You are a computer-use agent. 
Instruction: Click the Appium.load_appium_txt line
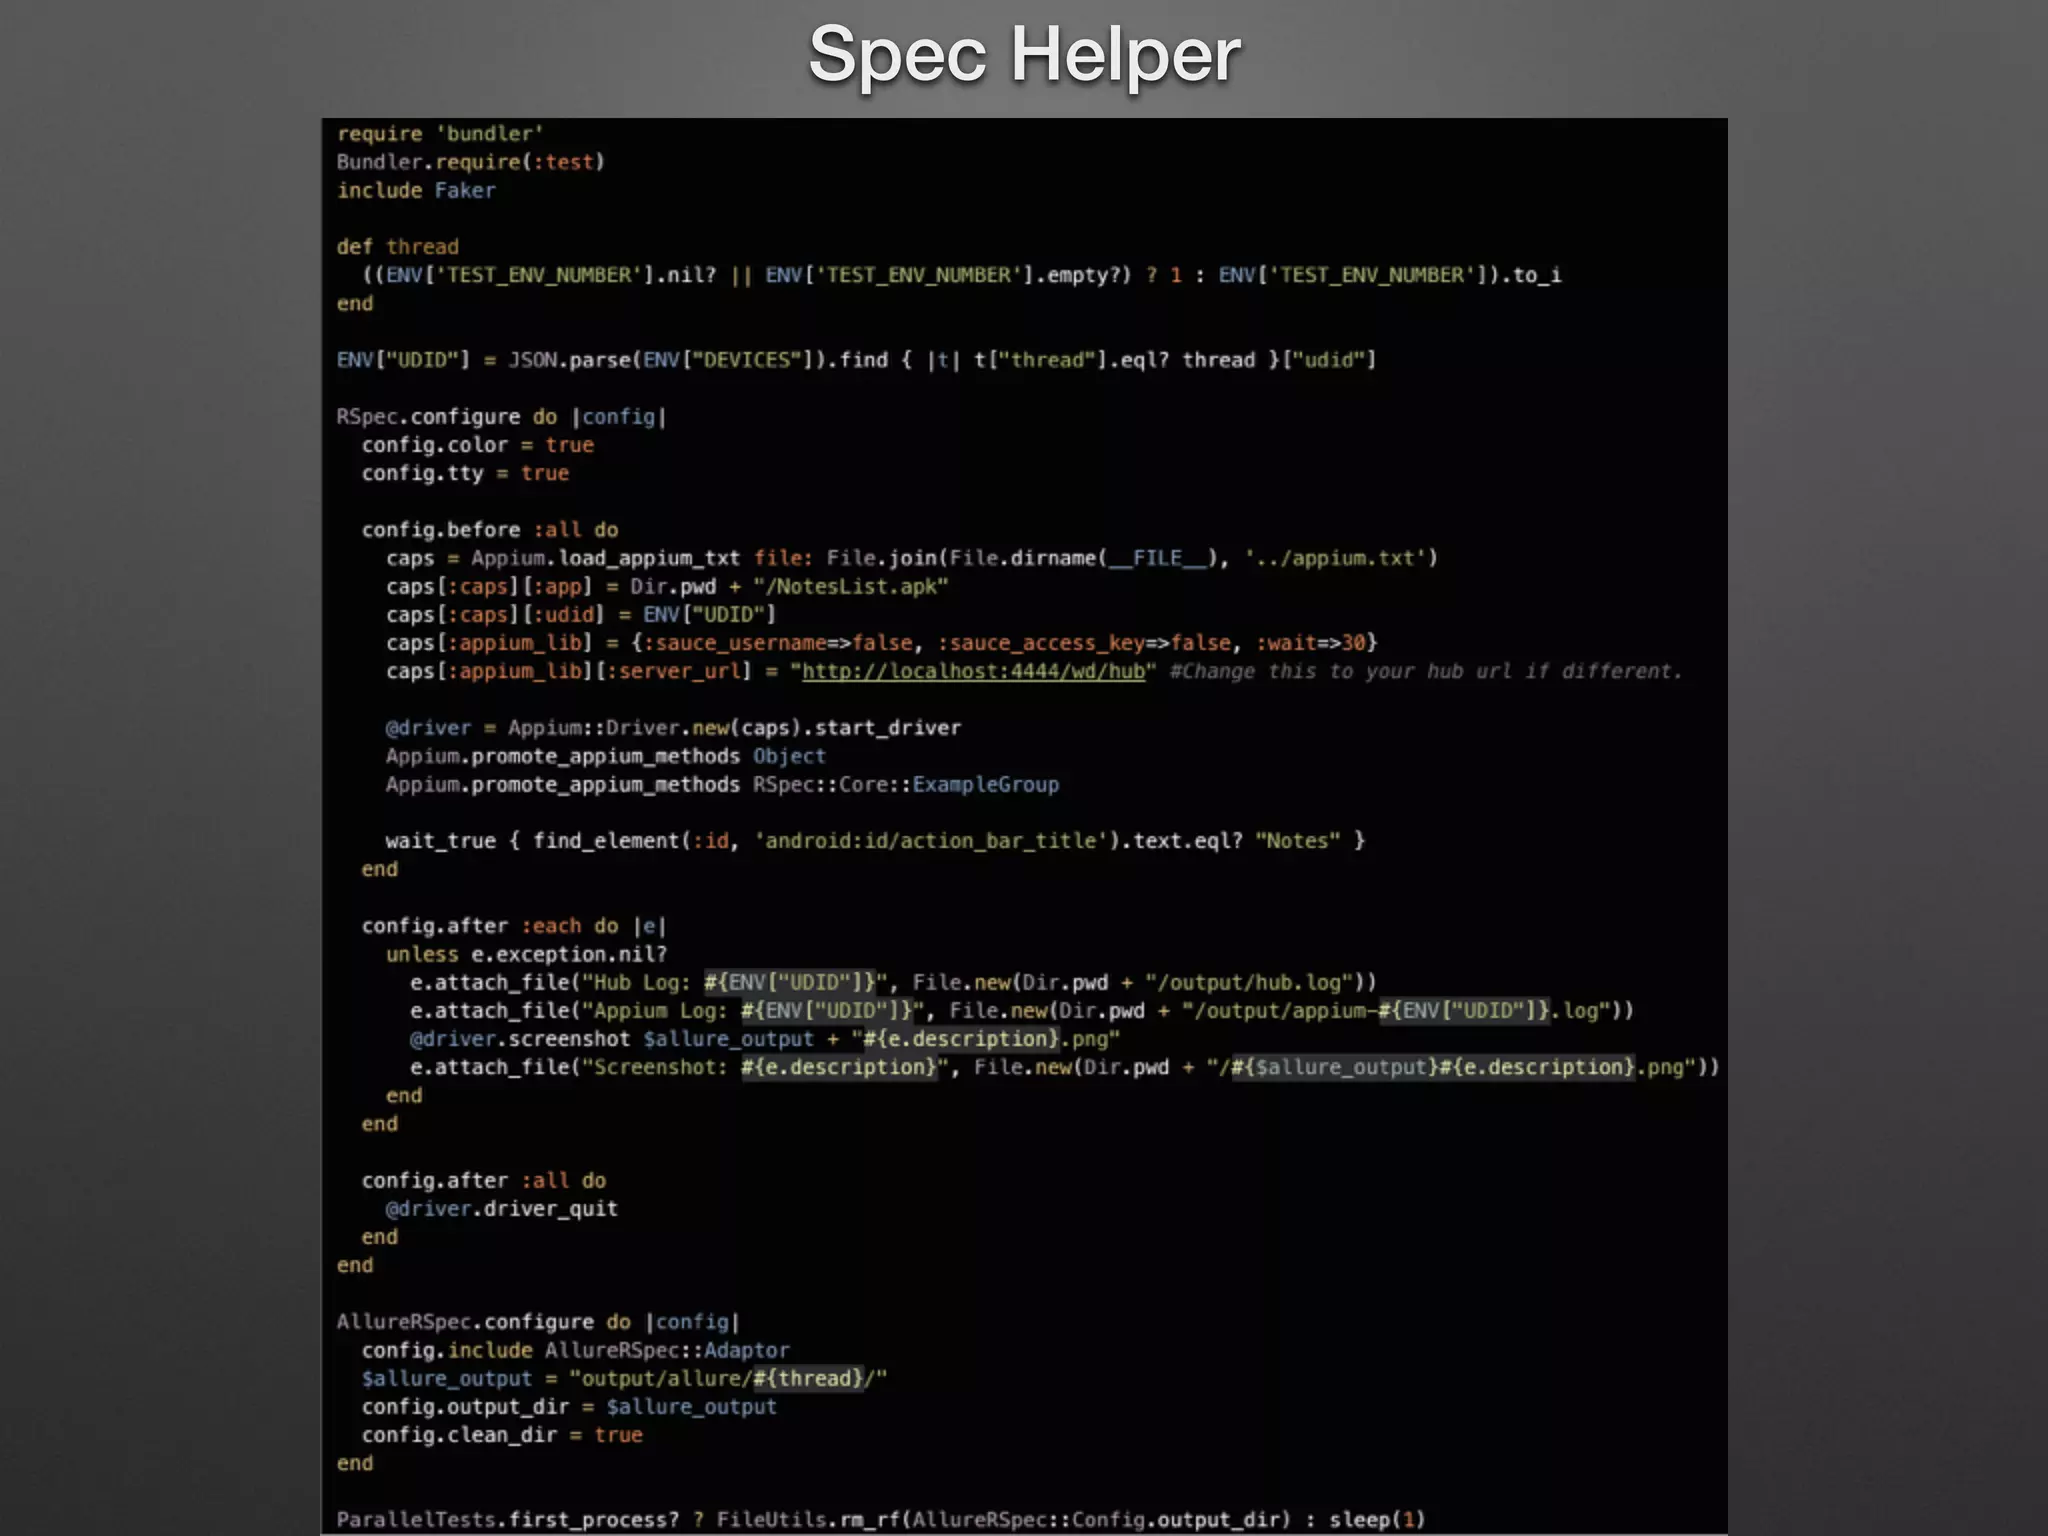pos(912,558)
